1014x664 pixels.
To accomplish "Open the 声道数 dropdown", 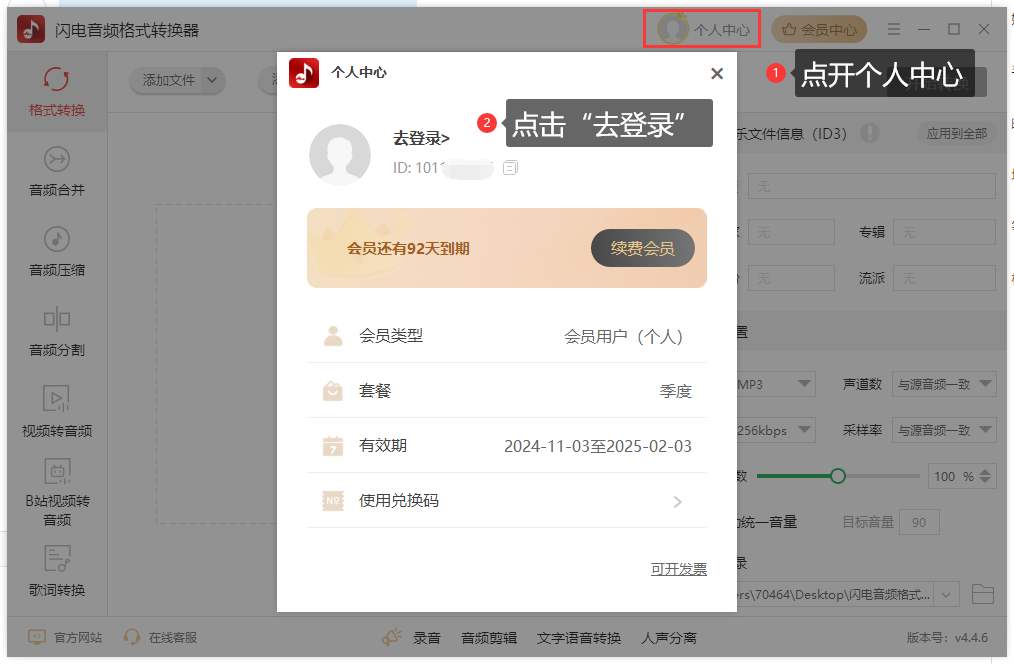I will click(x=944, y=384).
